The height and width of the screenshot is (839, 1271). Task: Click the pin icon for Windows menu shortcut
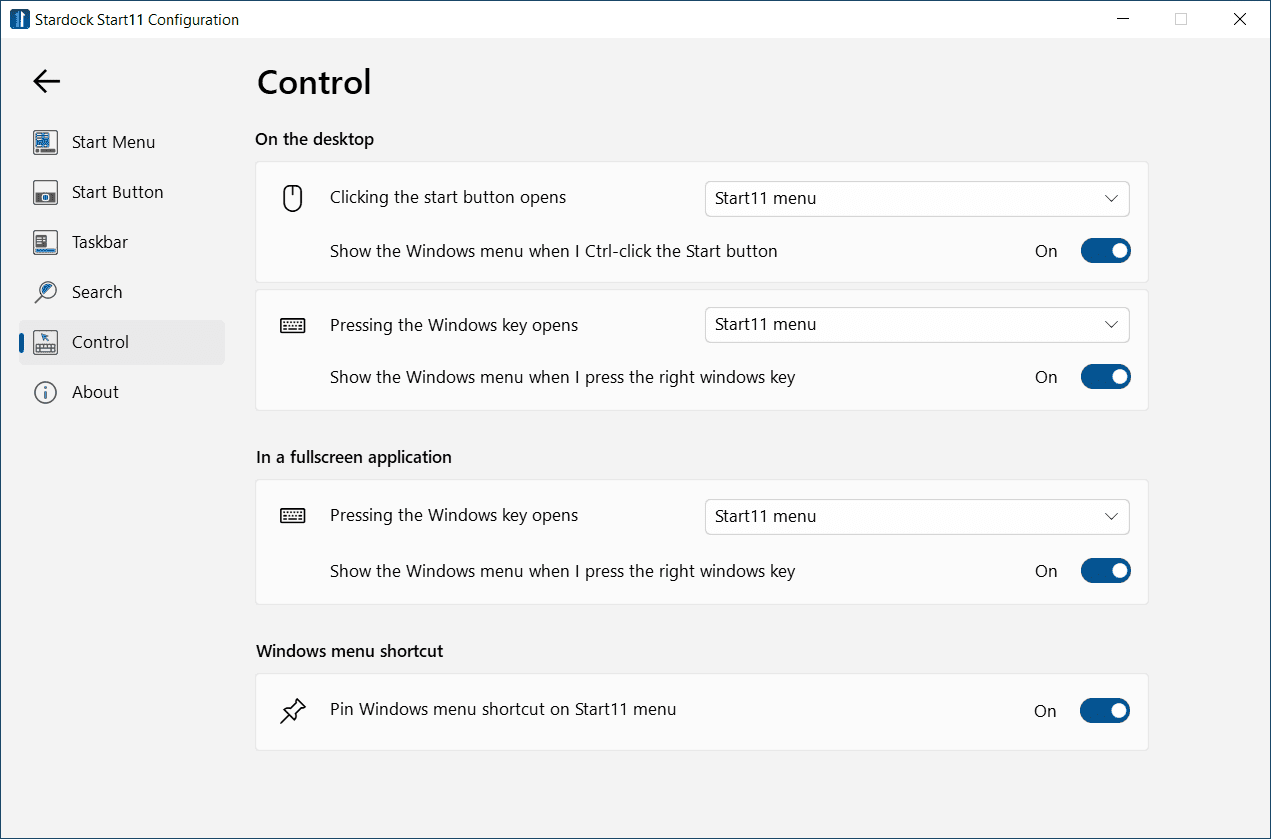pos(292,711)
